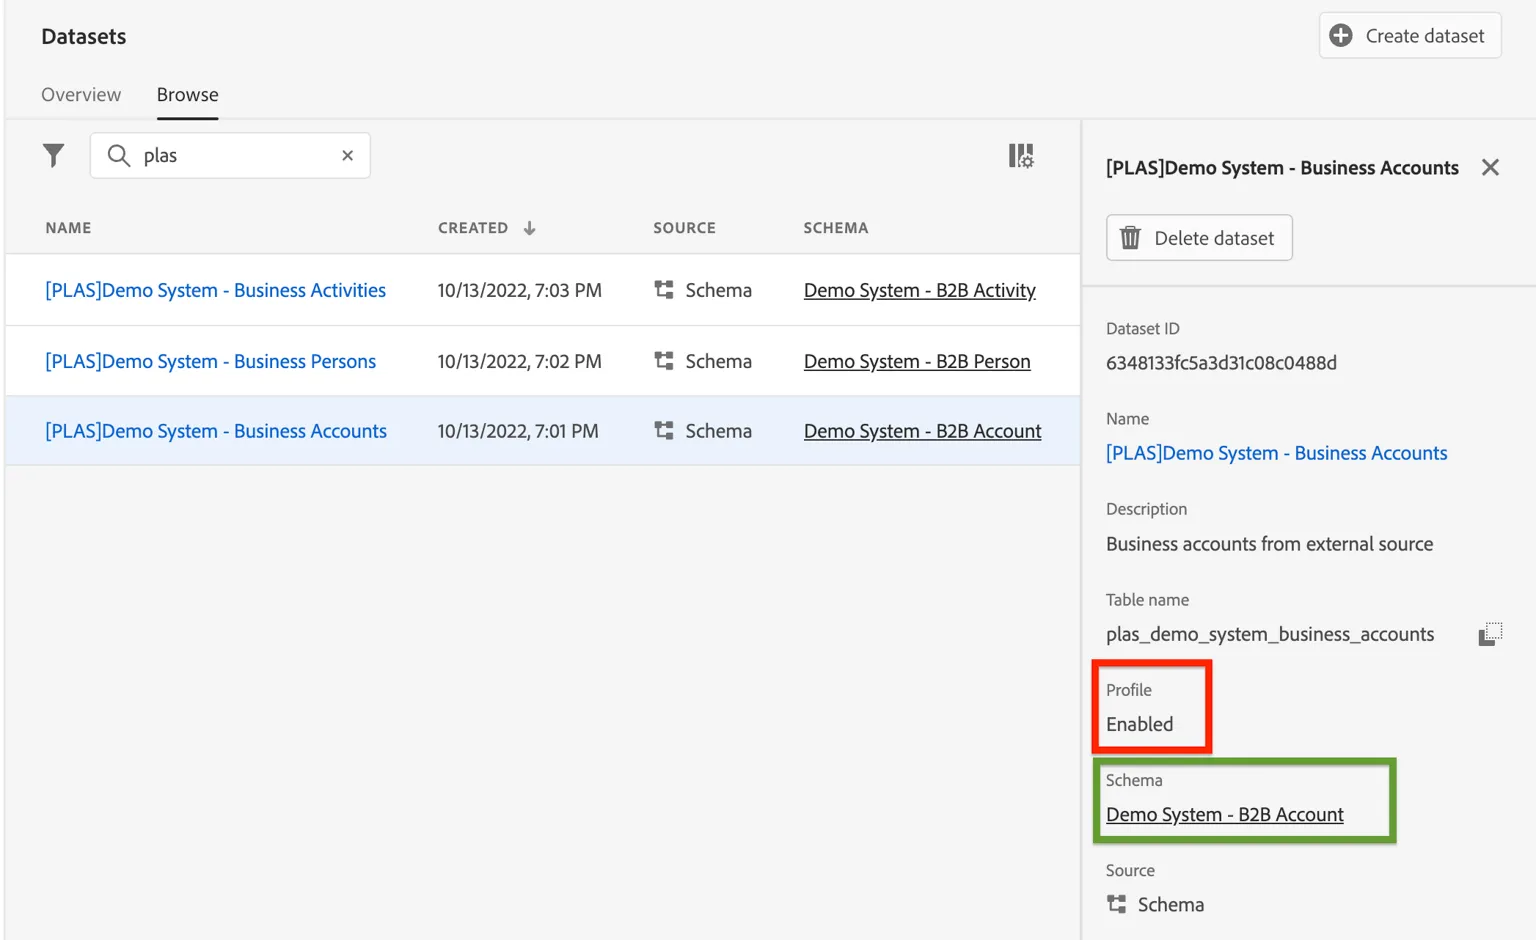This screenshot has width=1536, height=940.
Task: Sort datasets by Created column
Action: [x=487, y=228]
